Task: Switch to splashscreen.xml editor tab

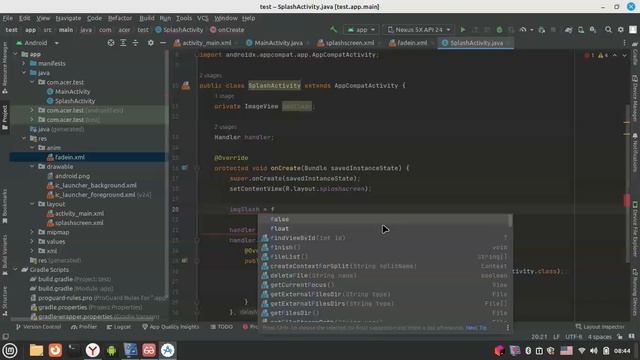Action: click(x=346, y=42)
